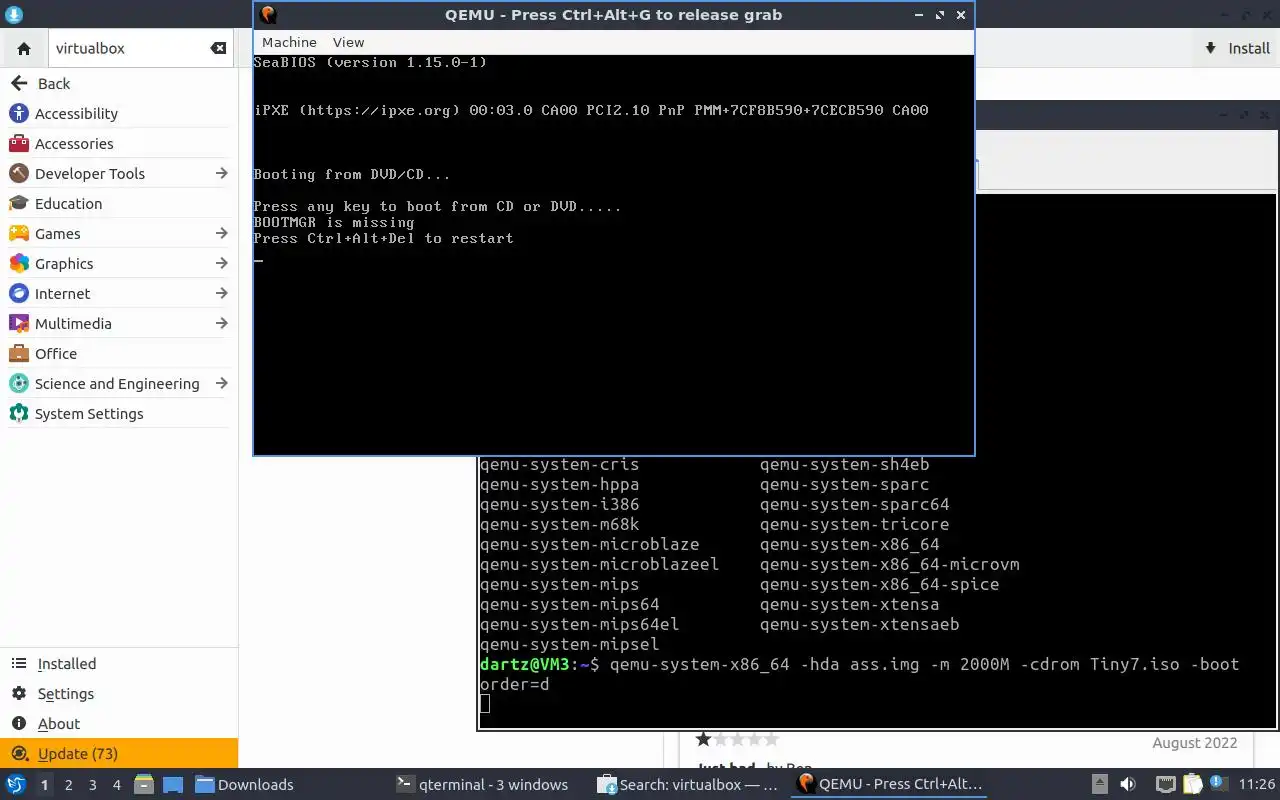Go Back in Discover sidebar

pos(119,83)
